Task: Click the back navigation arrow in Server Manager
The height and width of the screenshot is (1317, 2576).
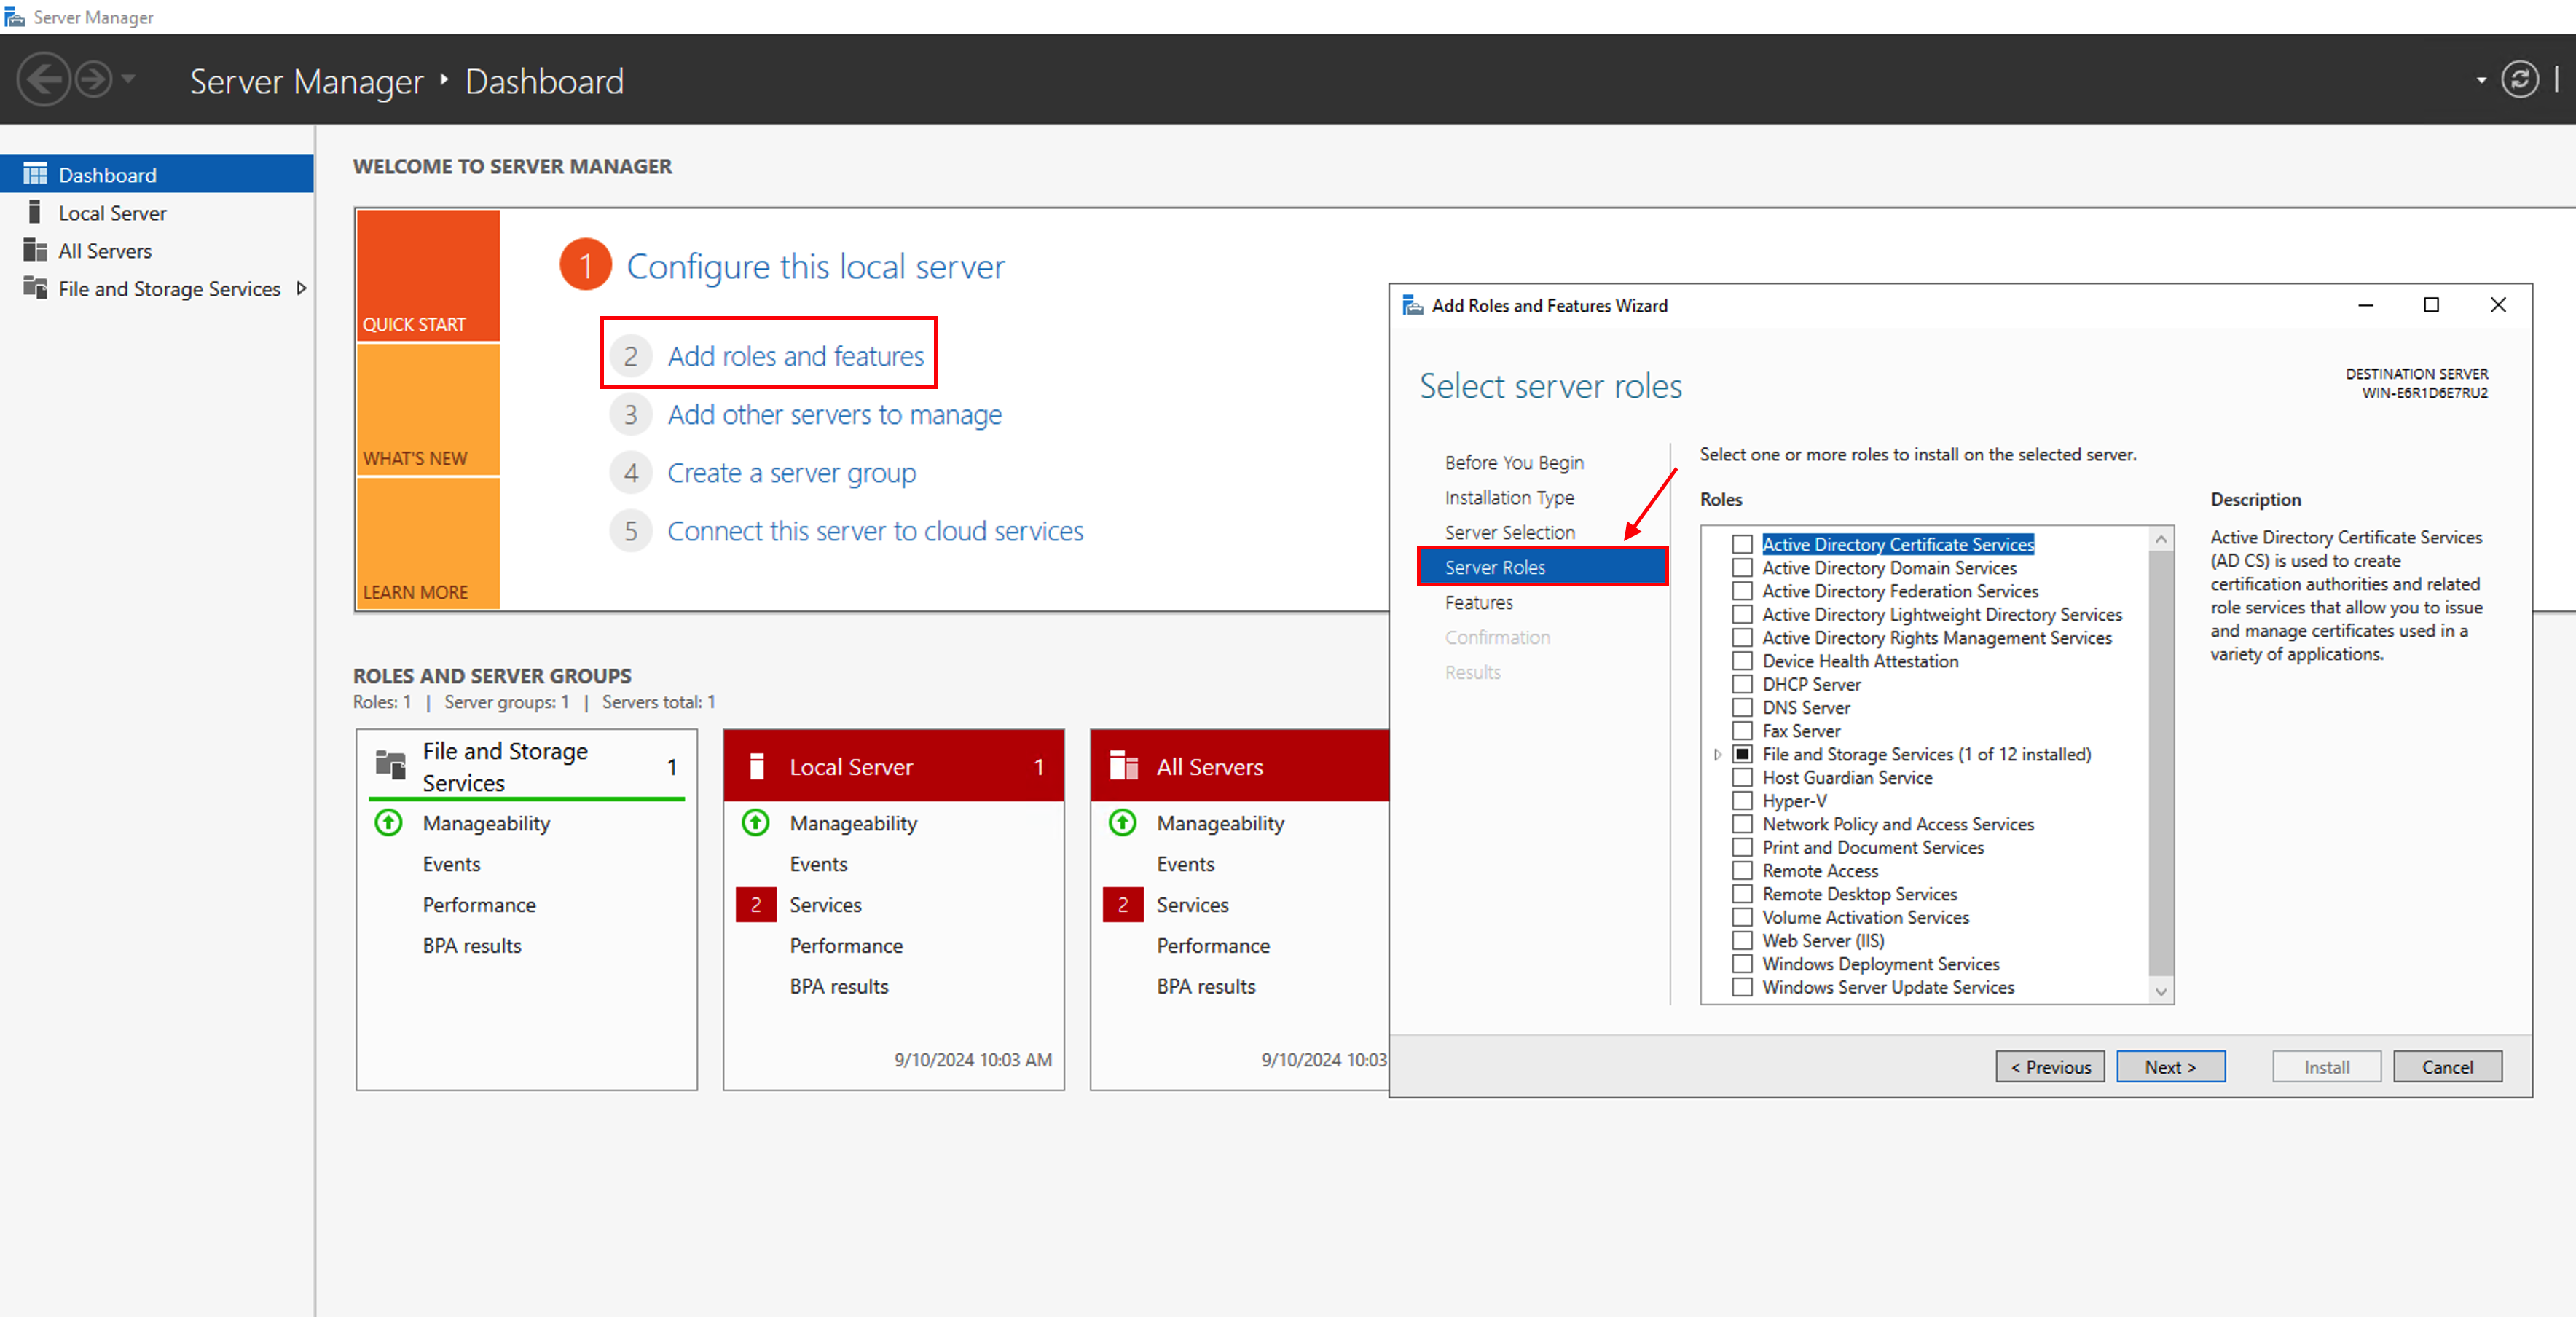Action: (44, 80)
